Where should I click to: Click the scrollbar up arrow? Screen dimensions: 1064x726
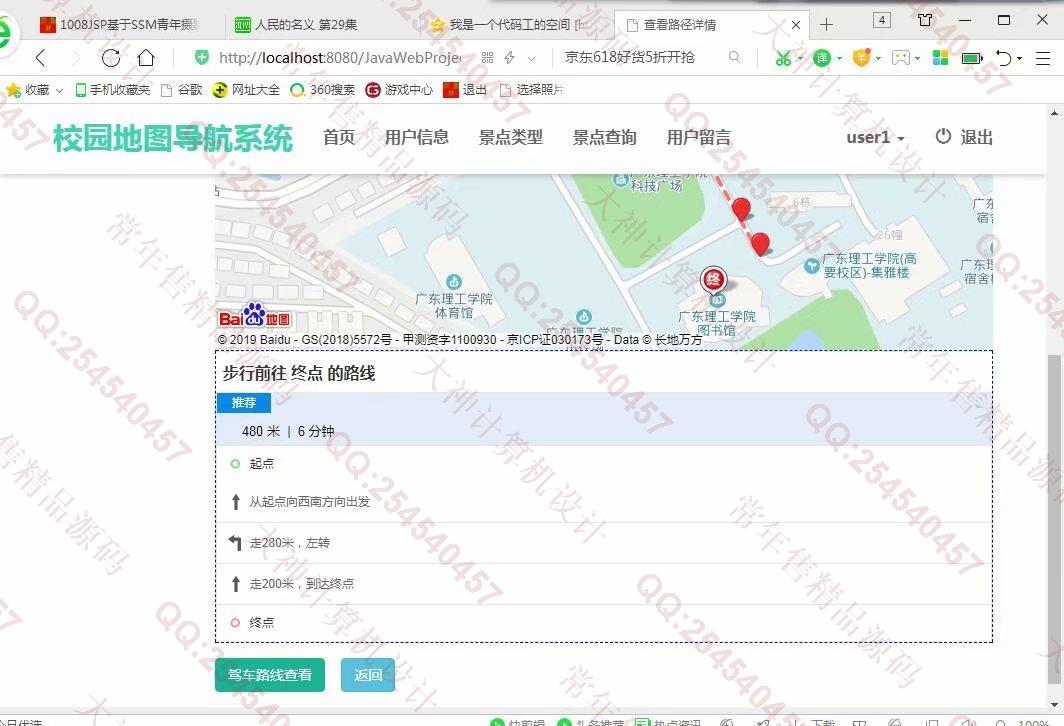(x=1054, y=113)
